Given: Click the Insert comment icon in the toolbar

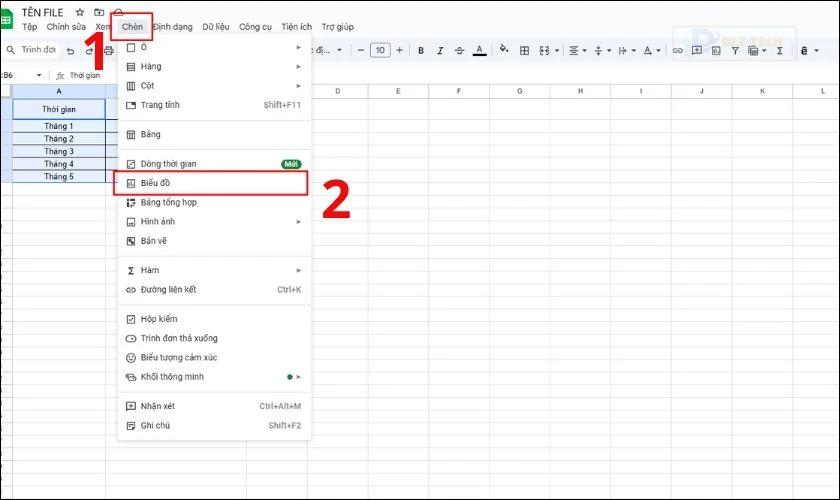Looking at the screenshot, I should click(697, 50).
